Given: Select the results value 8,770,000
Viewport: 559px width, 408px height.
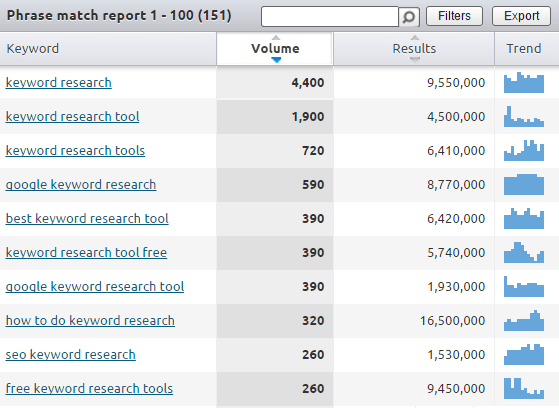Looking at the screenshot, I should pos(456,185).
